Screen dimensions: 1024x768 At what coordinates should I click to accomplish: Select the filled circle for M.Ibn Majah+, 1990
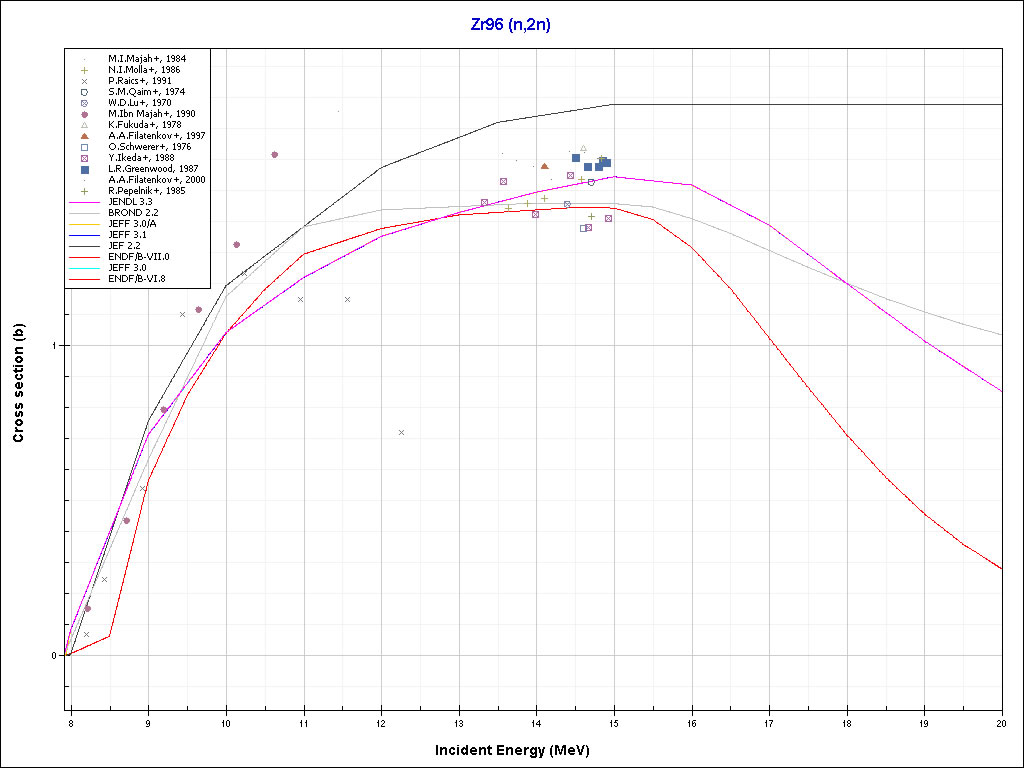(85, 114)
